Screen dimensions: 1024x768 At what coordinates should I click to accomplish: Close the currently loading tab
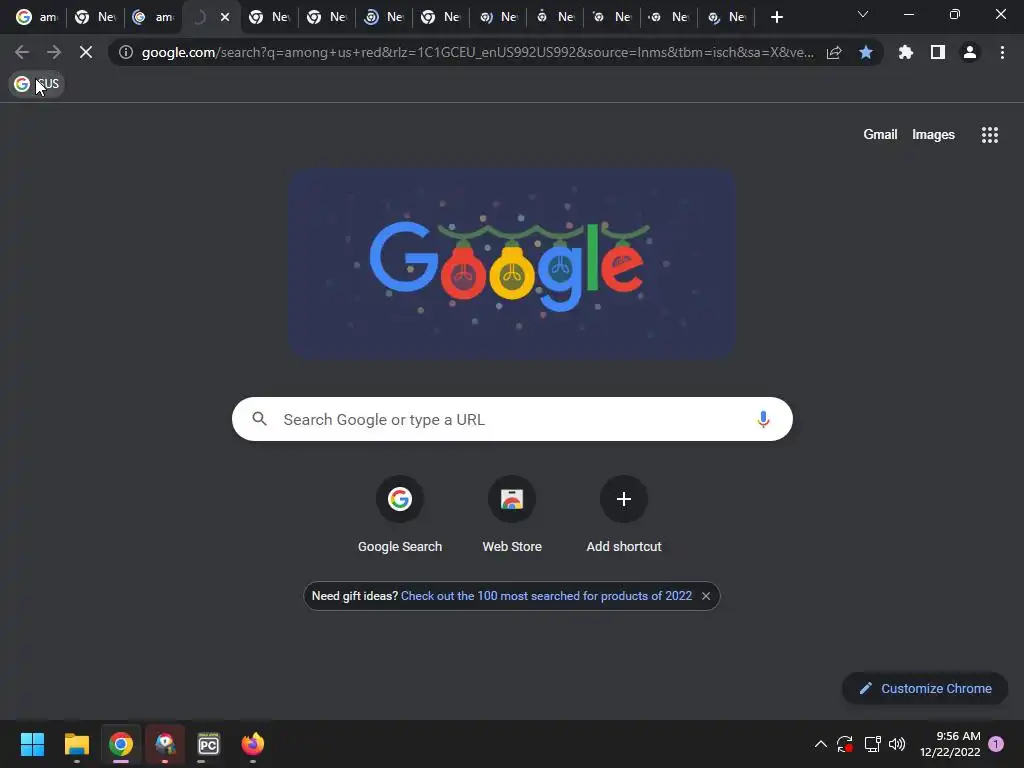coord(225,17)
